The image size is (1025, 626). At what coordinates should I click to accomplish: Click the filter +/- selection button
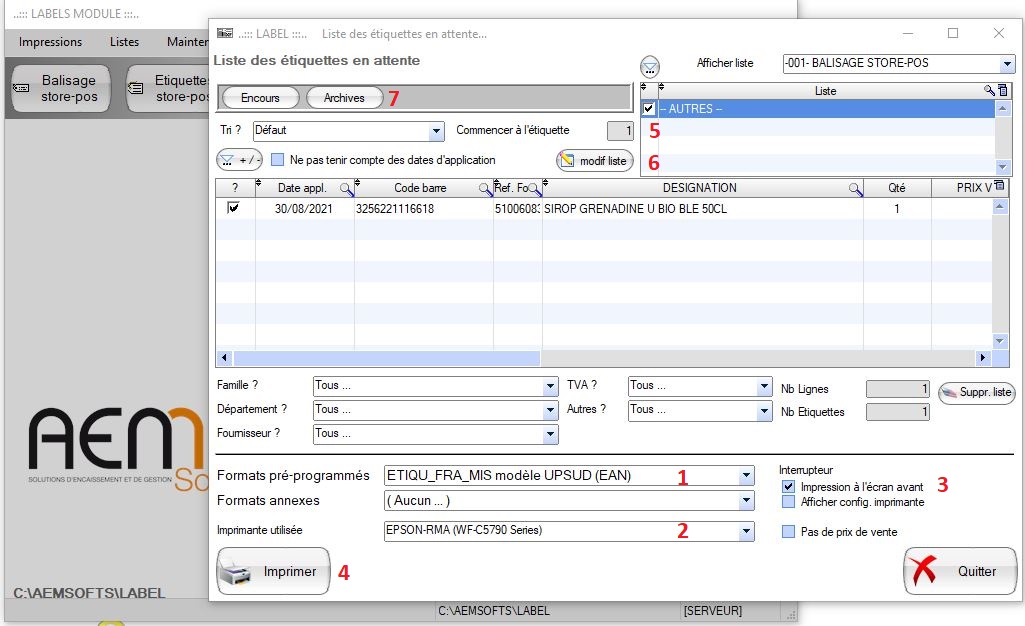pyautogui.click(x=239, y=160)
